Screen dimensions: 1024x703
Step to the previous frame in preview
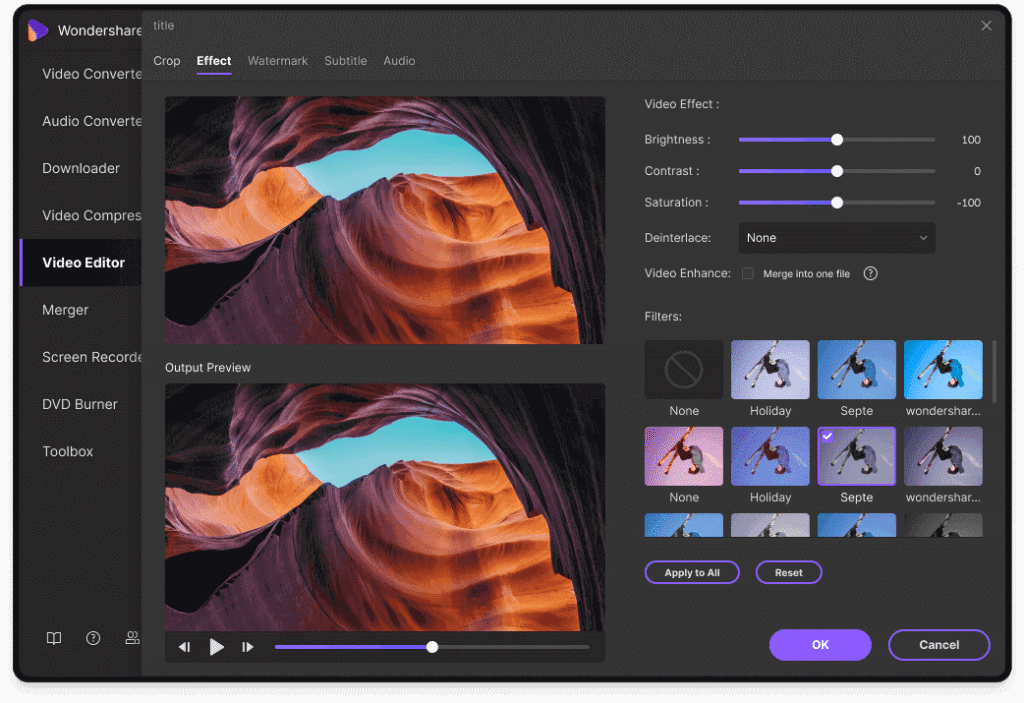pyautogui.click(x=184, y=647)
